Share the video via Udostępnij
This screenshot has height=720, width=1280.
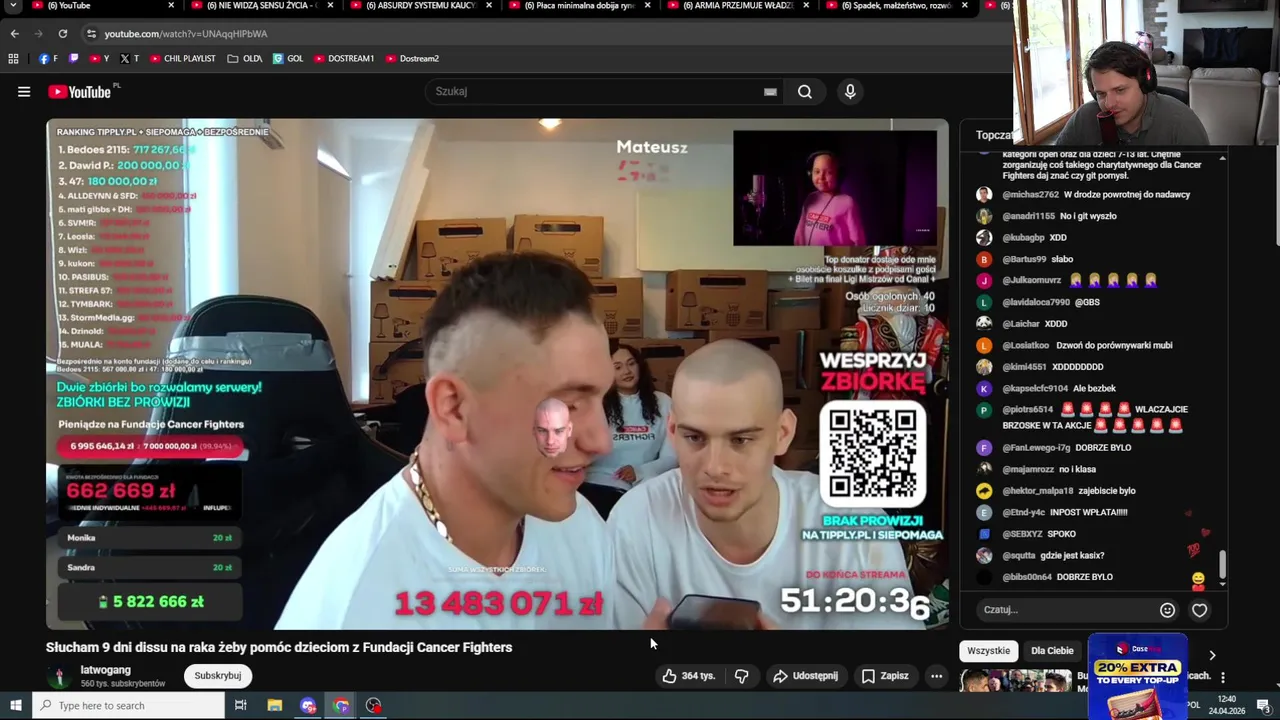point(806,676)
